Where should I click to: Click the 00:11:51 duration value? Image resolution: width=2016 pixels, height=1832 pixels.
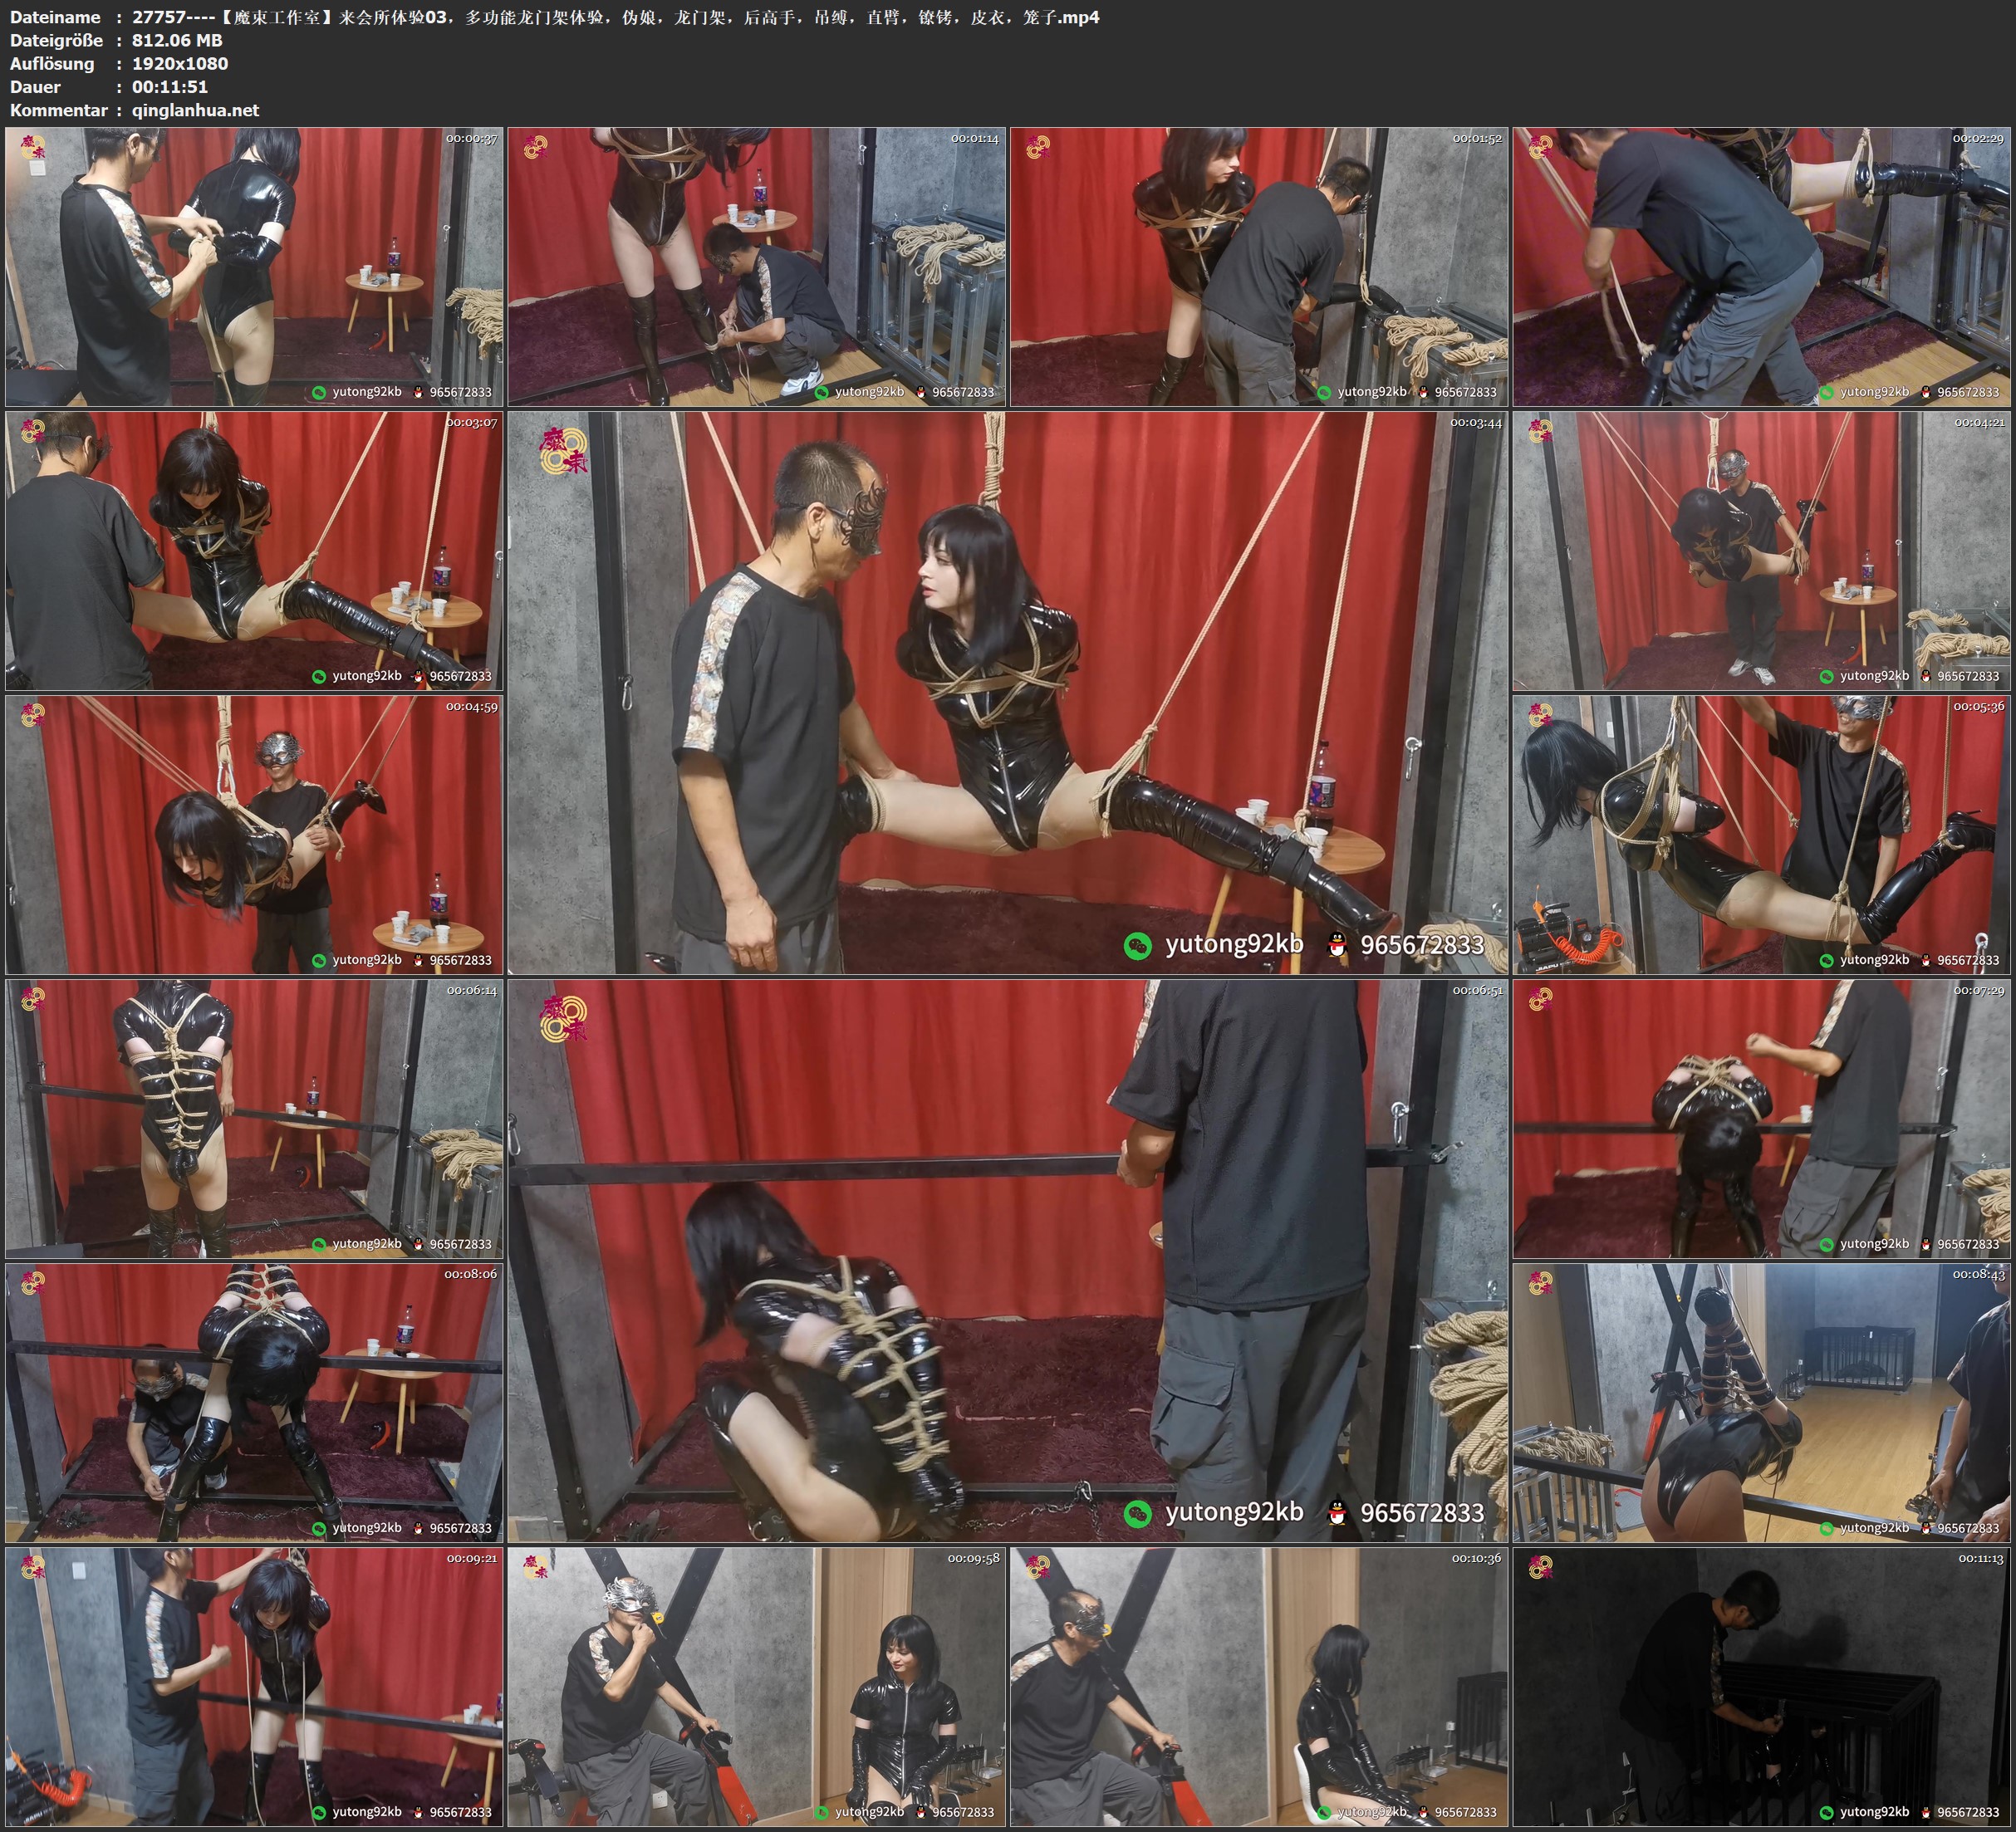point(170,87)
